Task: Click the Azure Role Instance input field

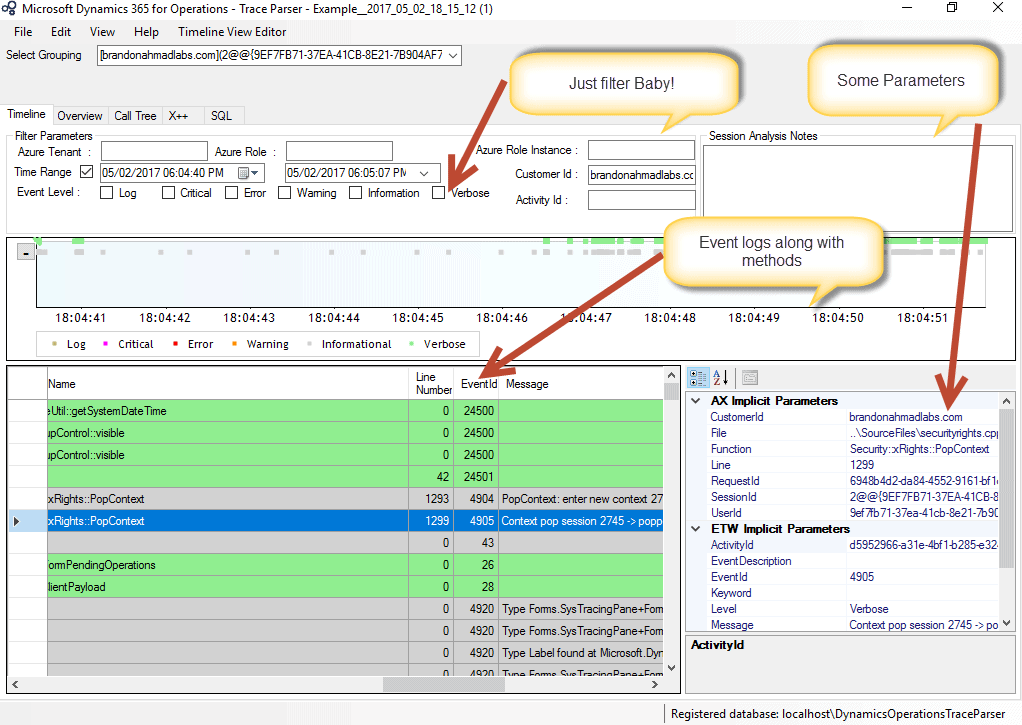Action: (x=641, y=150)
